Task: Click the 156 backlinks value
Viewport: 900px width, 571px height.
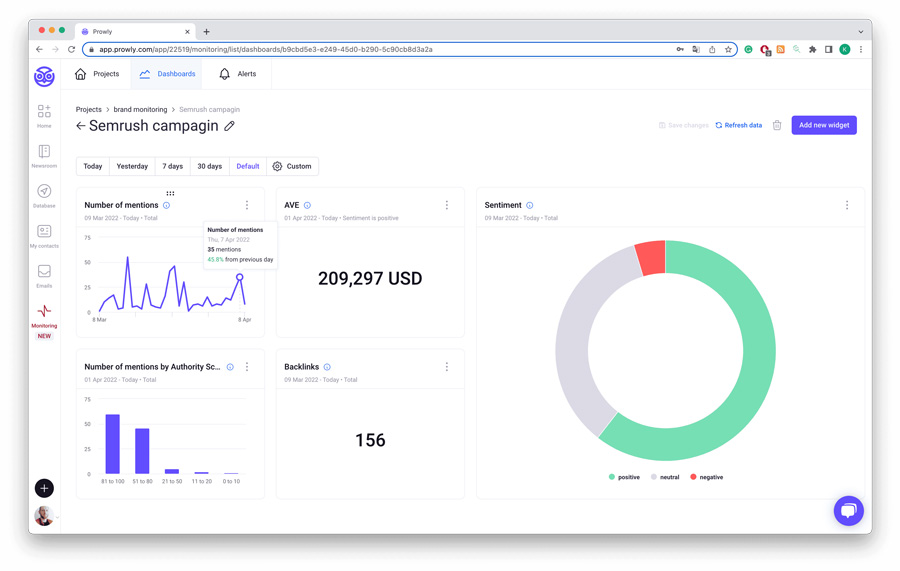Action: point(370,441)
